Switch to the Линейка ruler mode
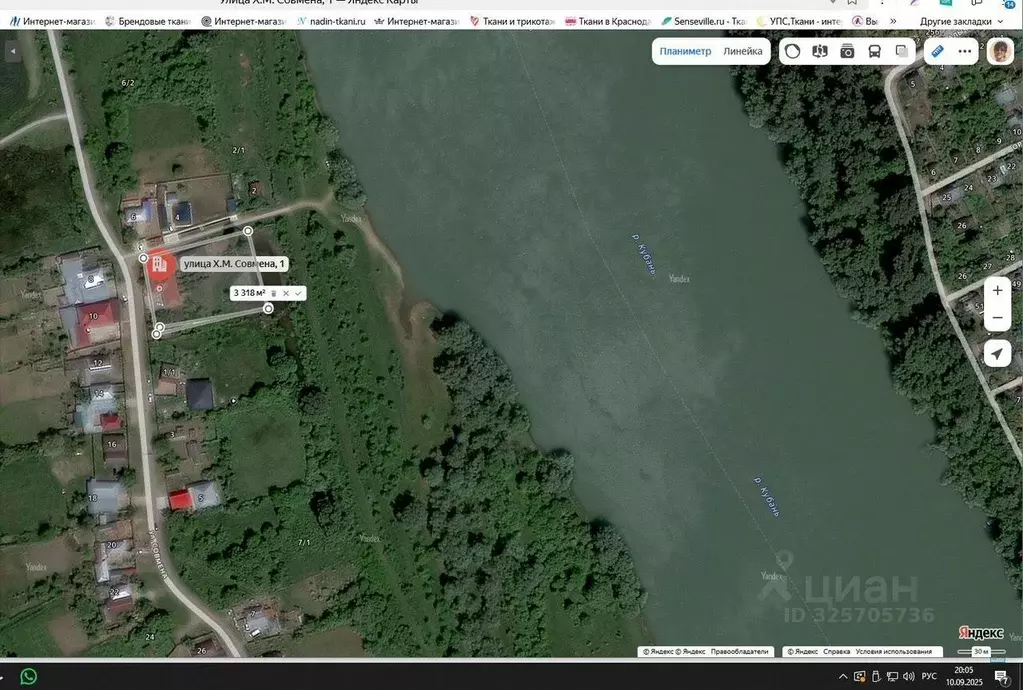 coord(743,52)
